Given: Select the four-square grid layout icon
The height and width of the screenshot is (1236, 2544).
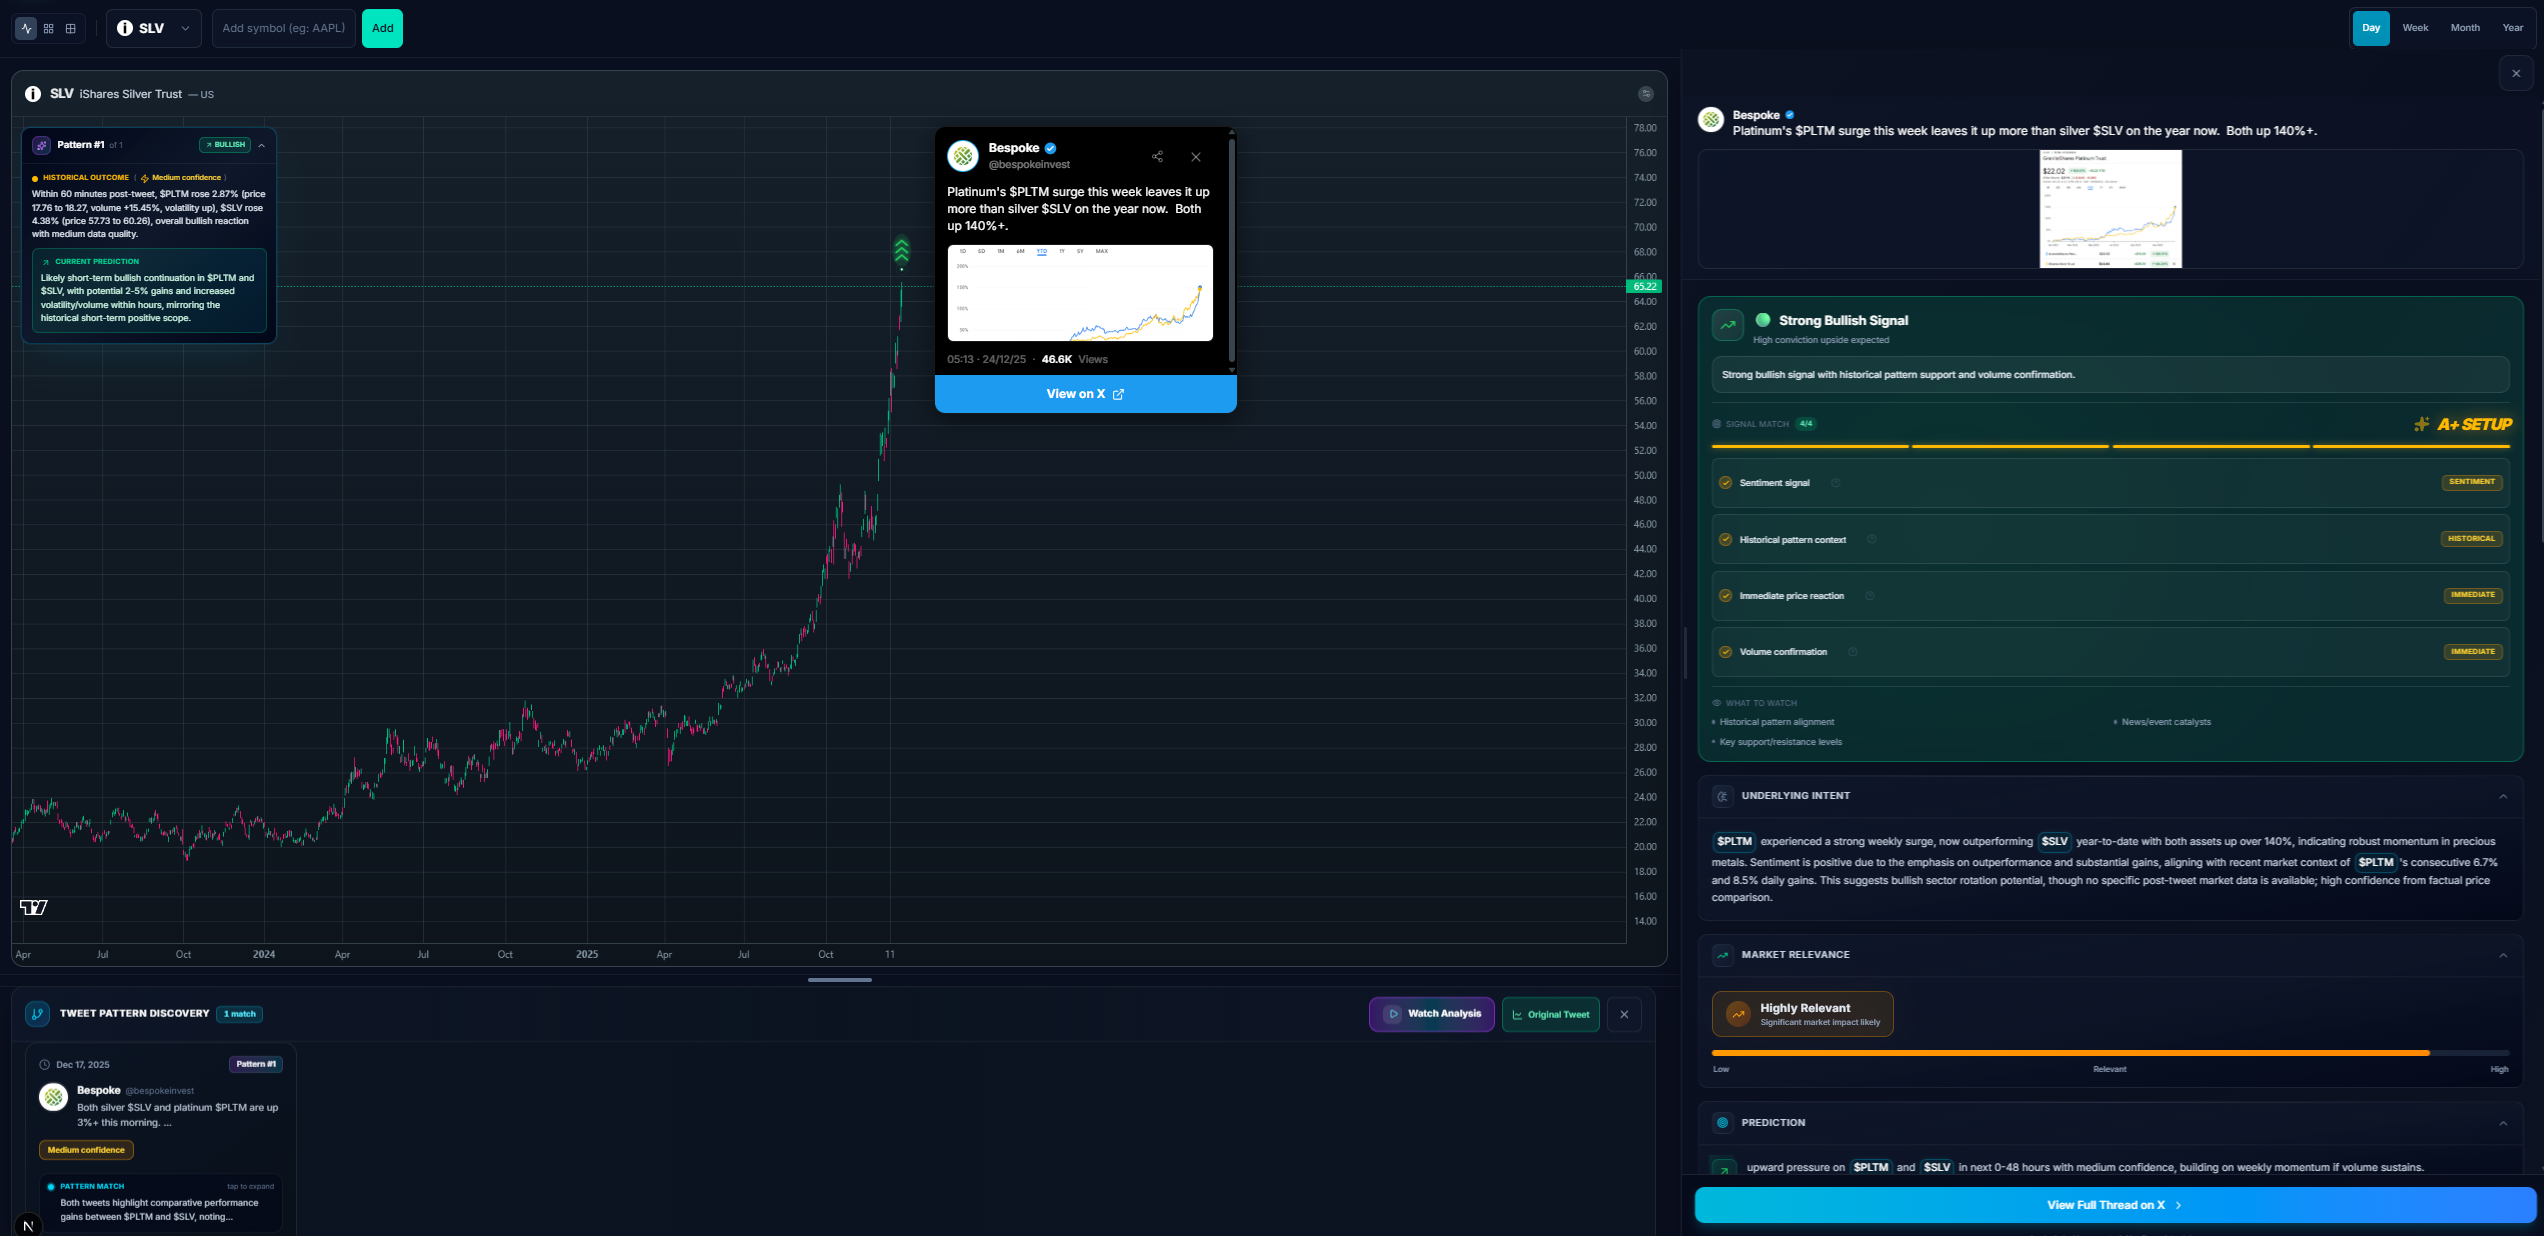Looking at the screenshot, I should click(48, 28).
